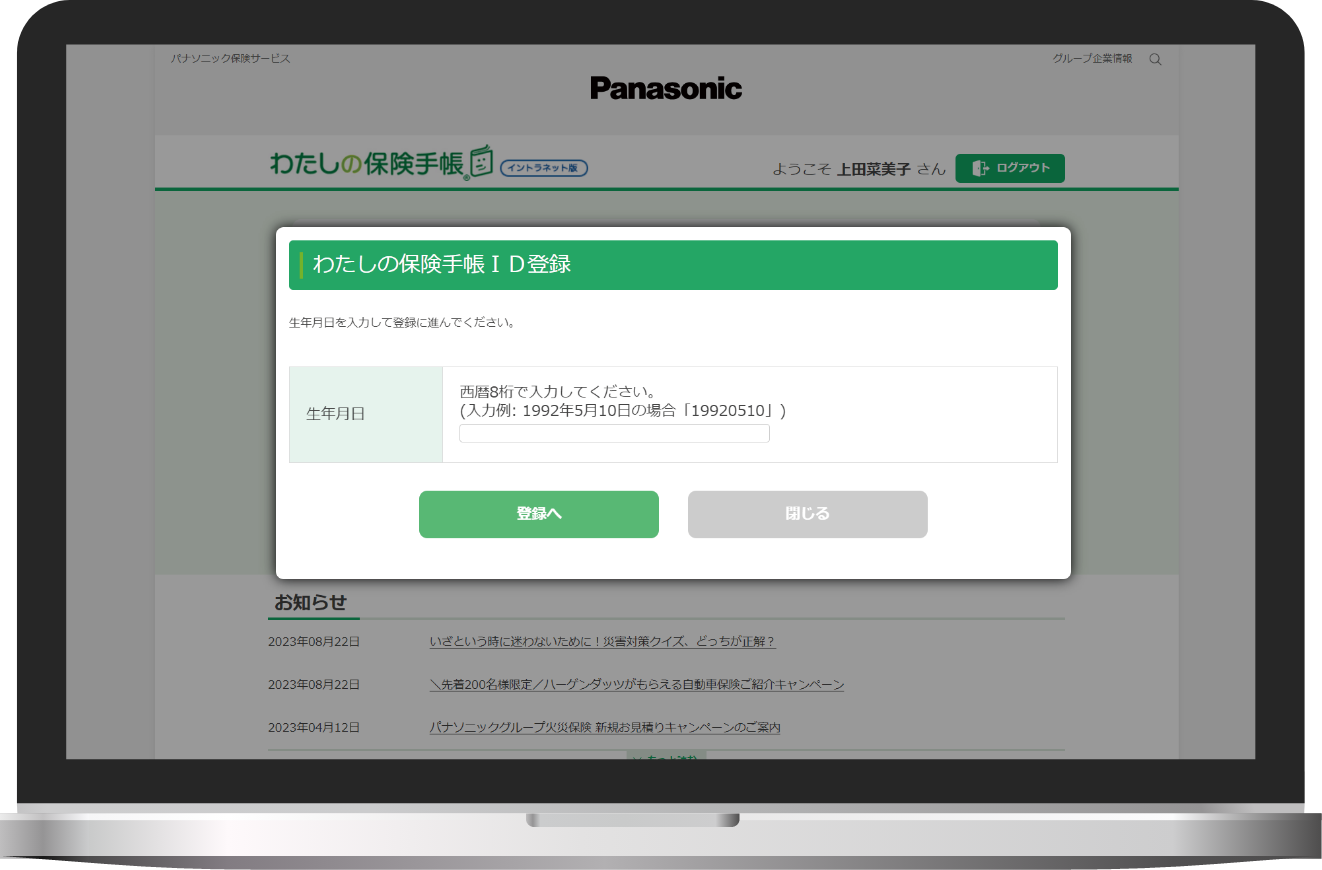This screenshot has width=1322, height=870.
Task: Click the わたしの保険手帳 logo text
Action: (367, 164)
